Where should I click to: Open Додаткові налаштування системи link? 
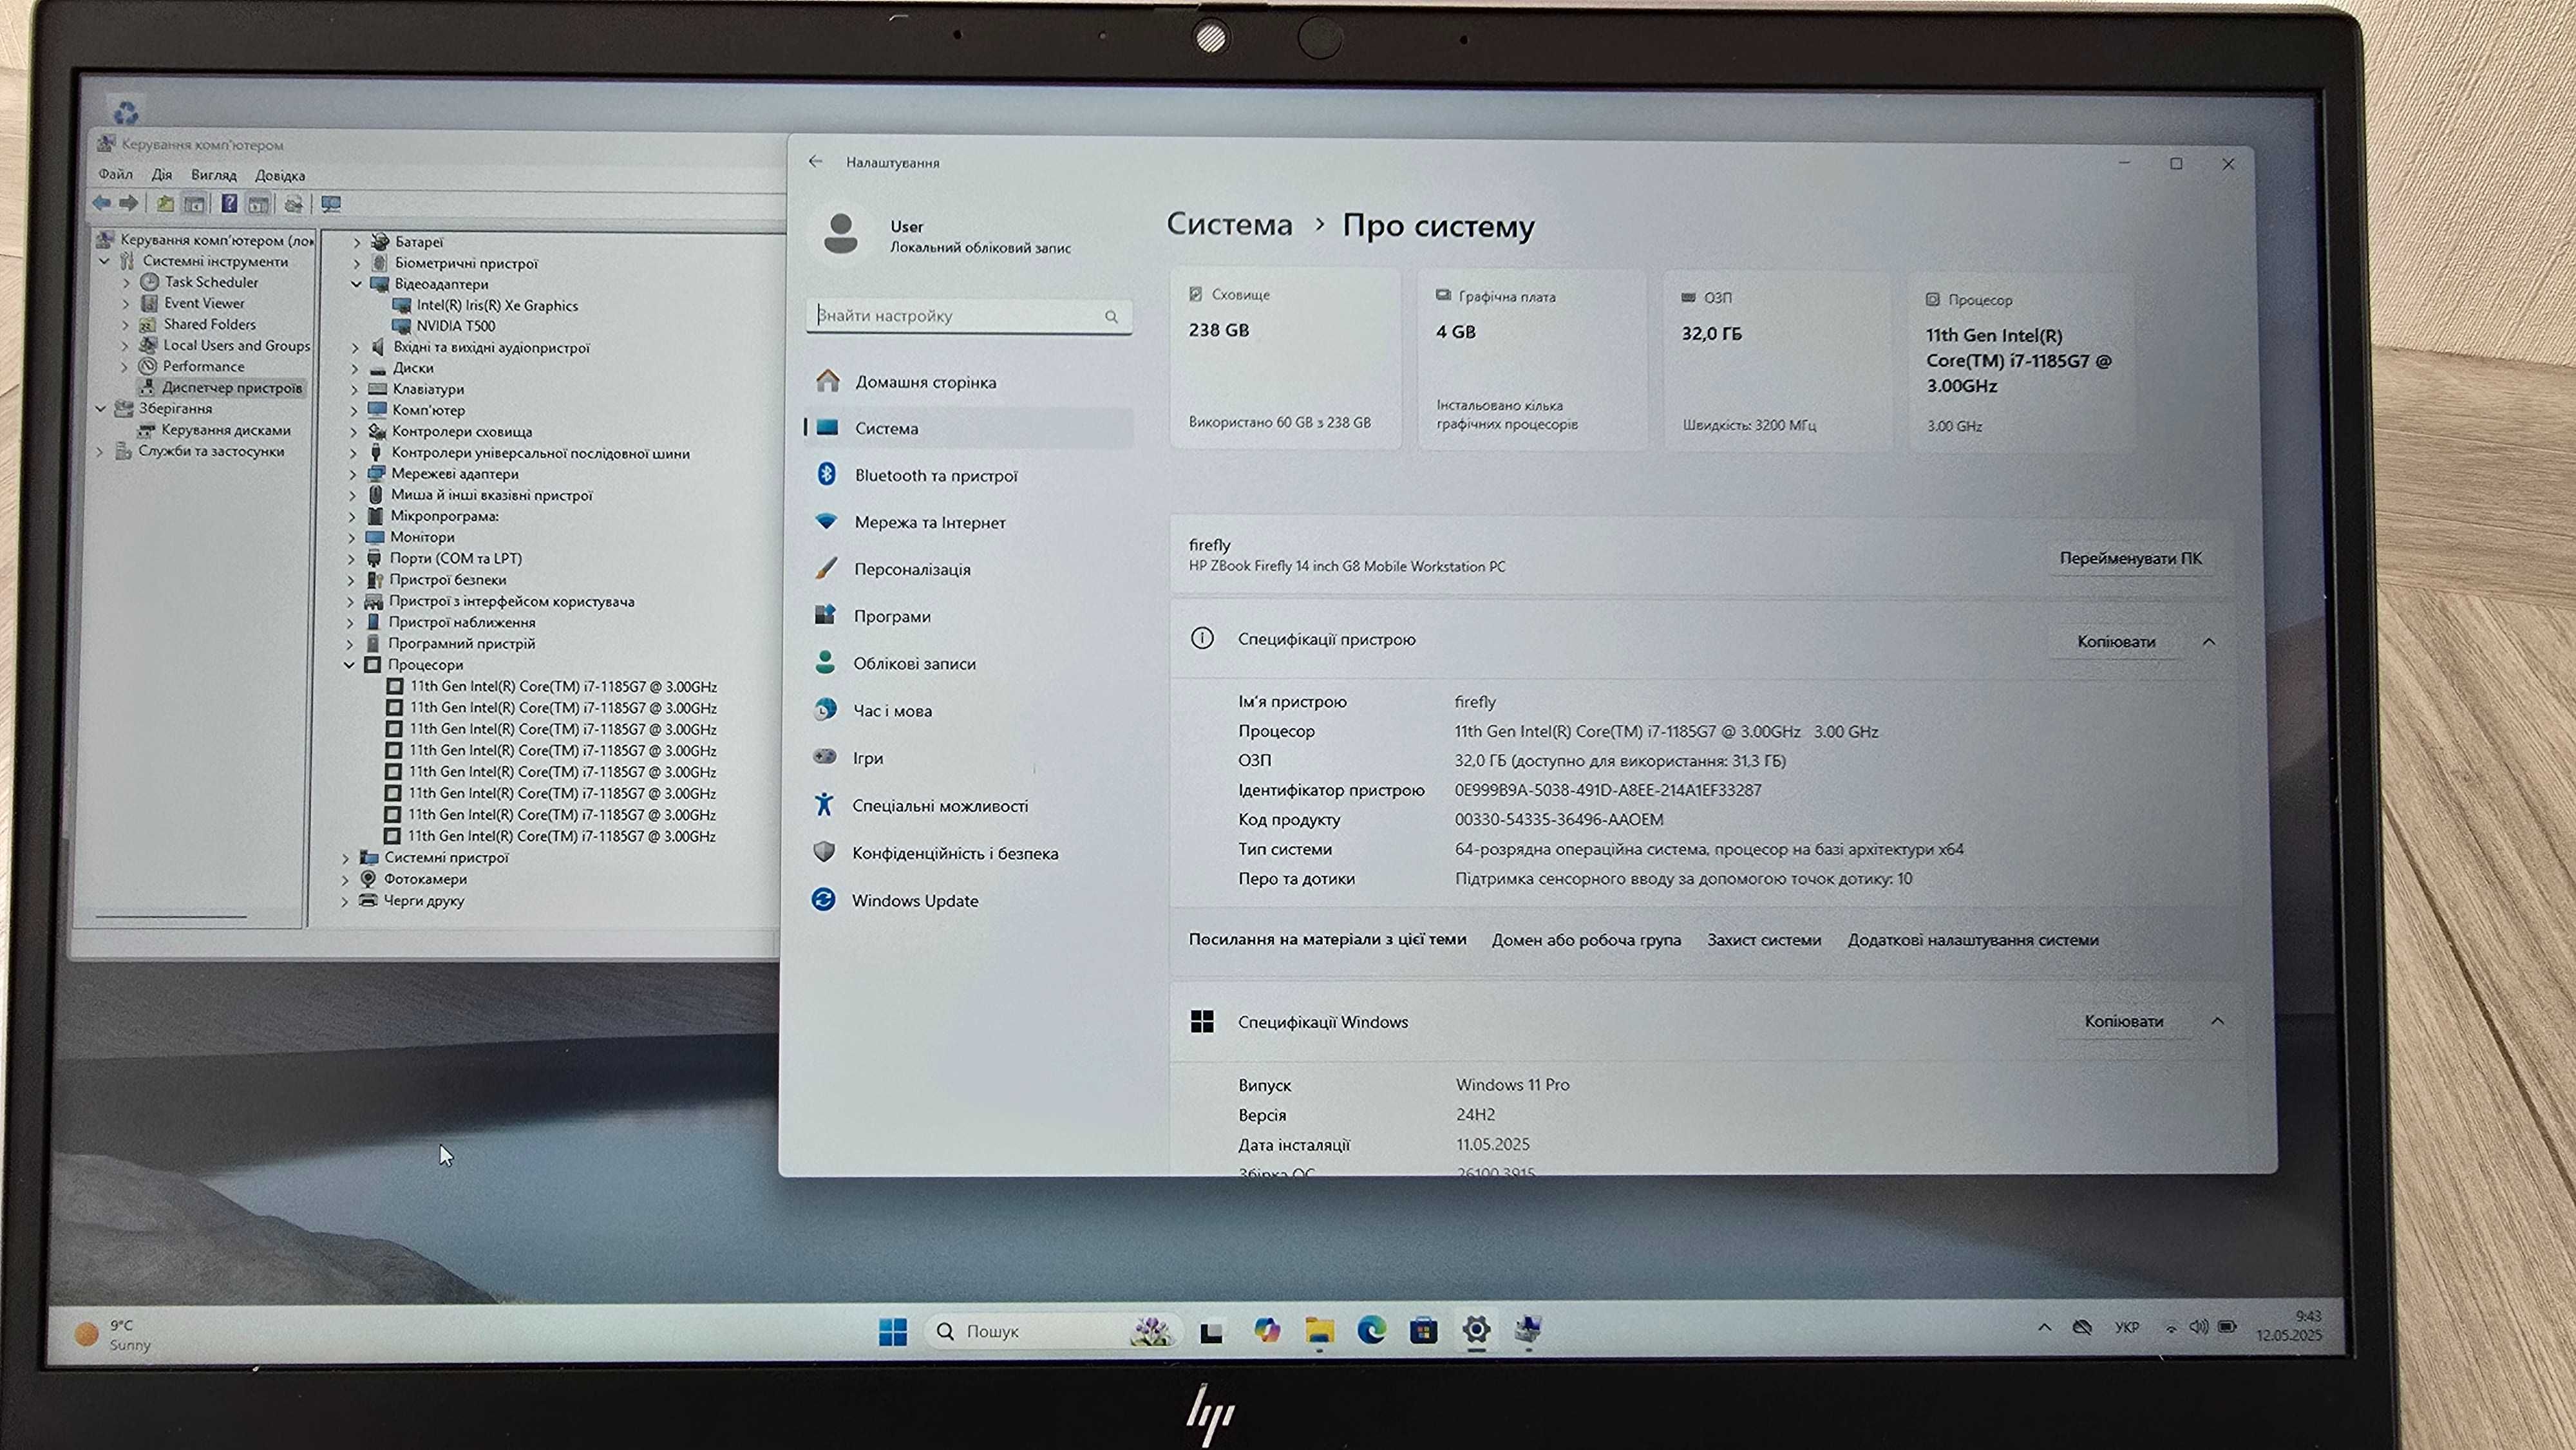click(x=1973, y=940)
